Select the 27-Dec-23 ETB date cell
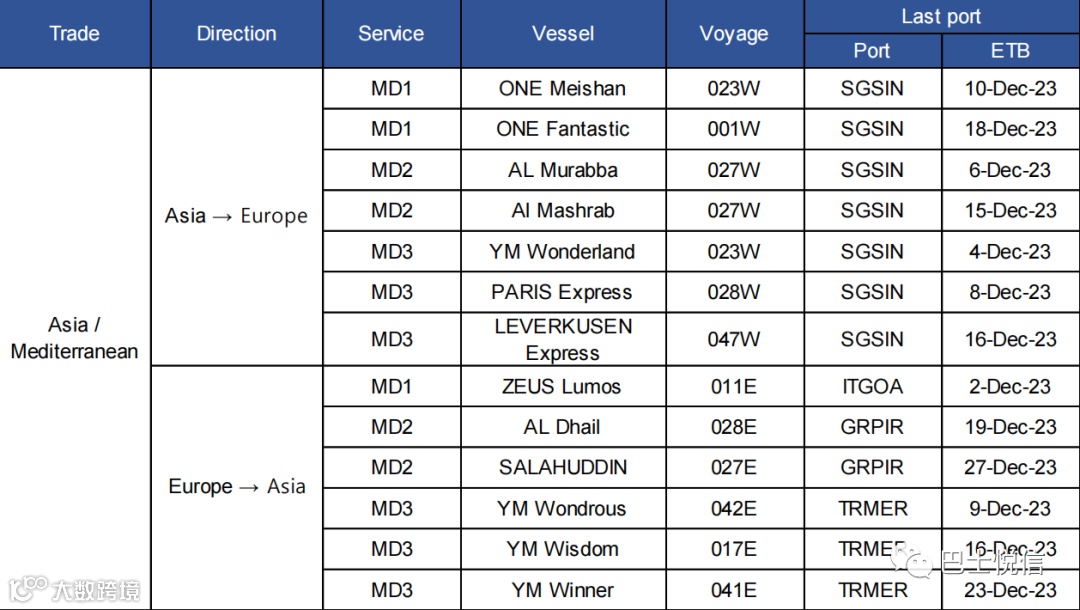1080x610 pixels. point(1010,468)
